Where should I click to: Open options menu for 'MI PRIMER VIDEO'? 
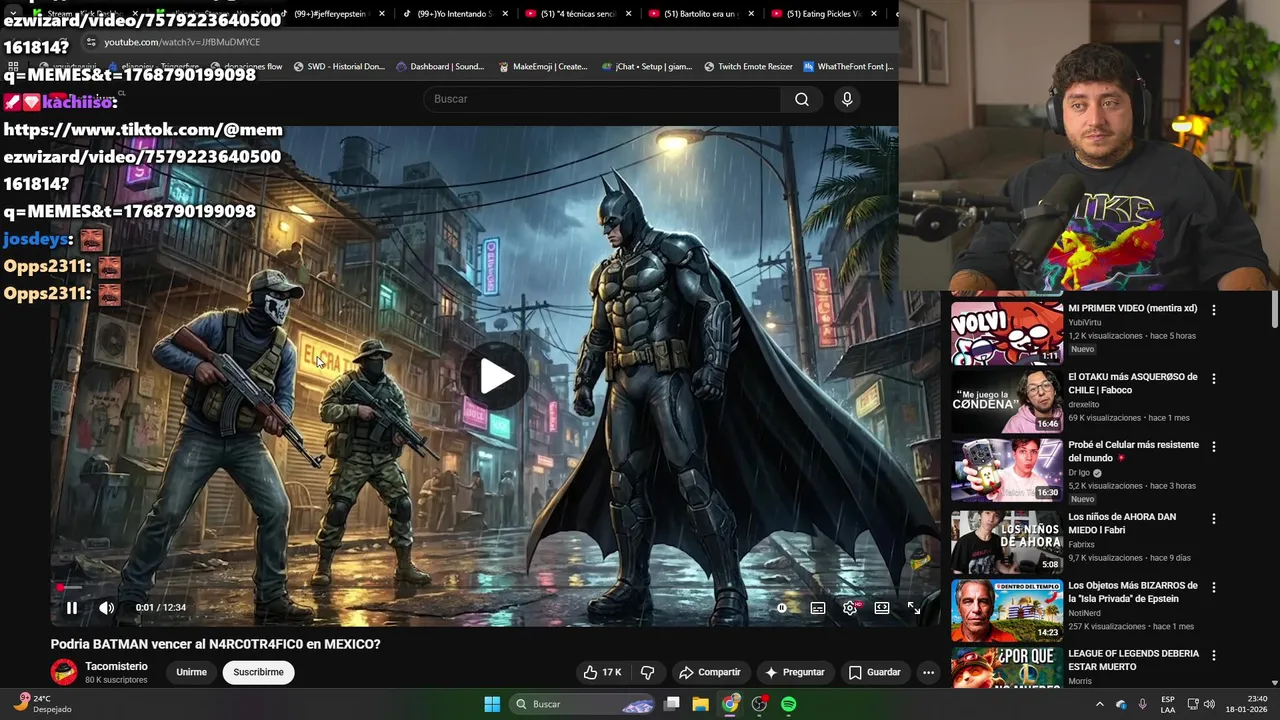[x=1214, y=310]
